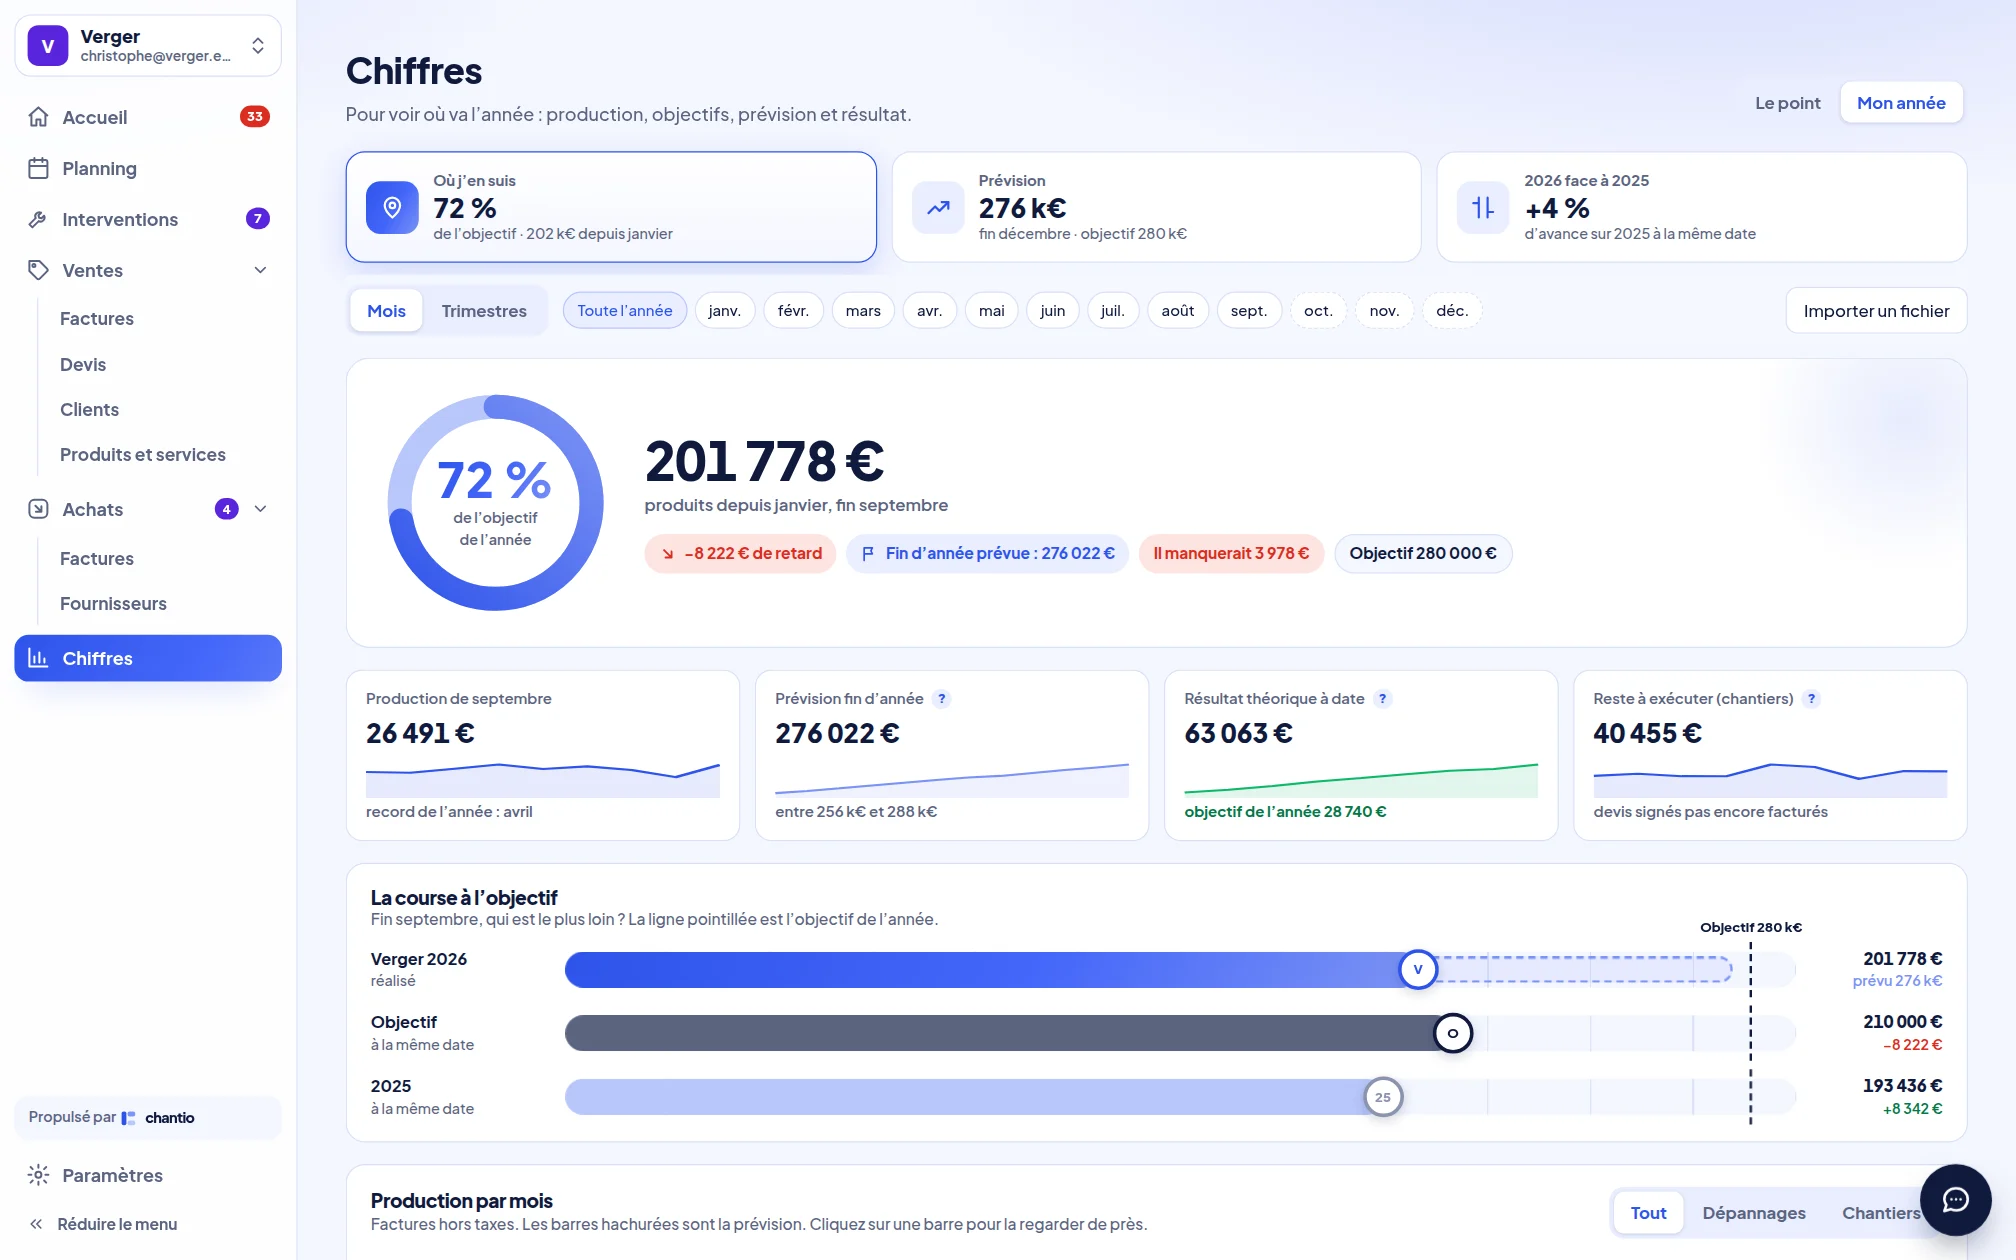Image resolution: width=2016 pixels, height=1260 pixels.
Task: Click the Verger purple V avatar
Action: point(48,46)
